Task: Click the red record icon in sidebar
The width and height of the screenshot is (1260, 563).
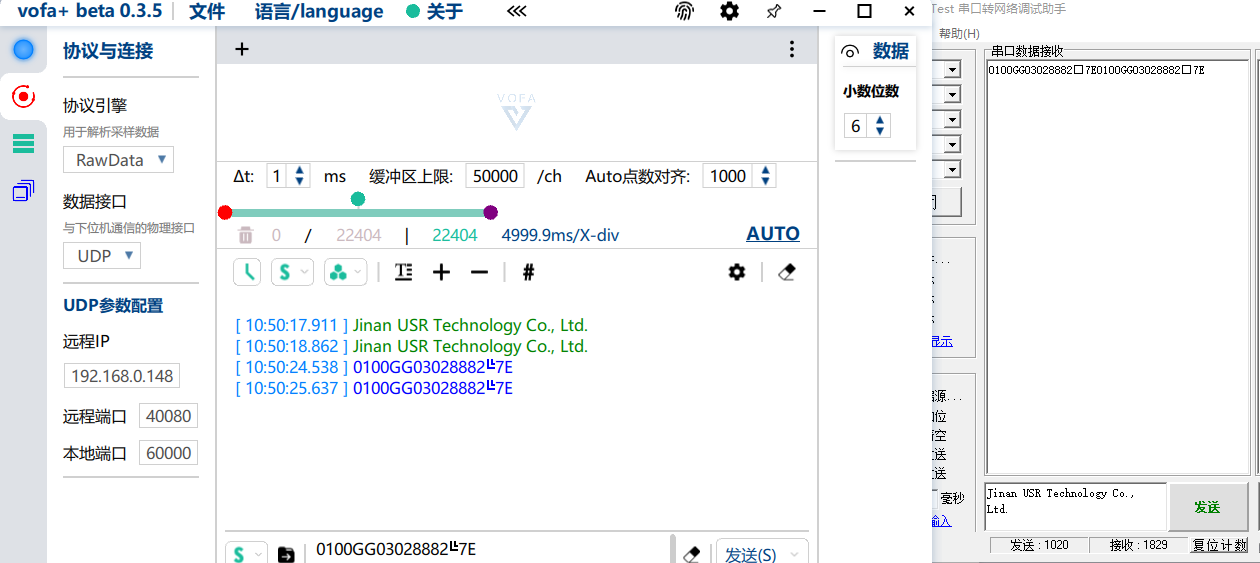Action: (23, 96)
